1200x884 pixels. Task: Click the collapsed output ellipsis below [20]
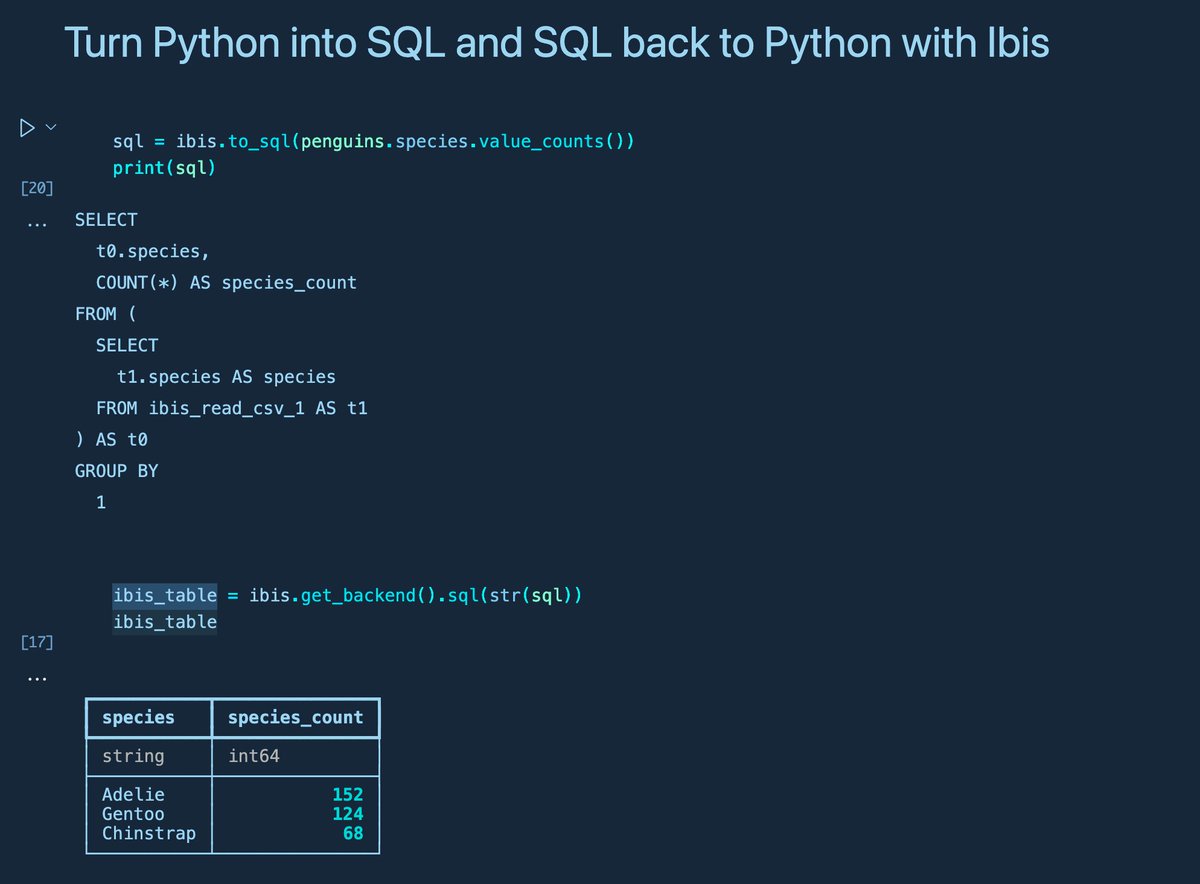tap(37, 222)
